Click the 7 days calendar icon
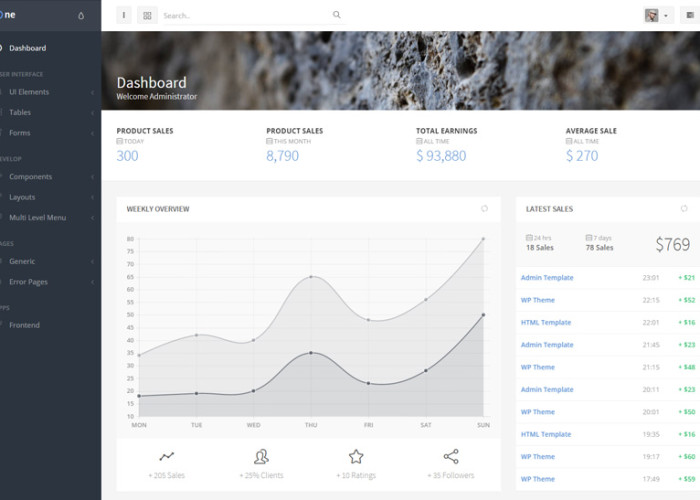The height and width of the screenshot is (500, 700). (x=589, y=238)
